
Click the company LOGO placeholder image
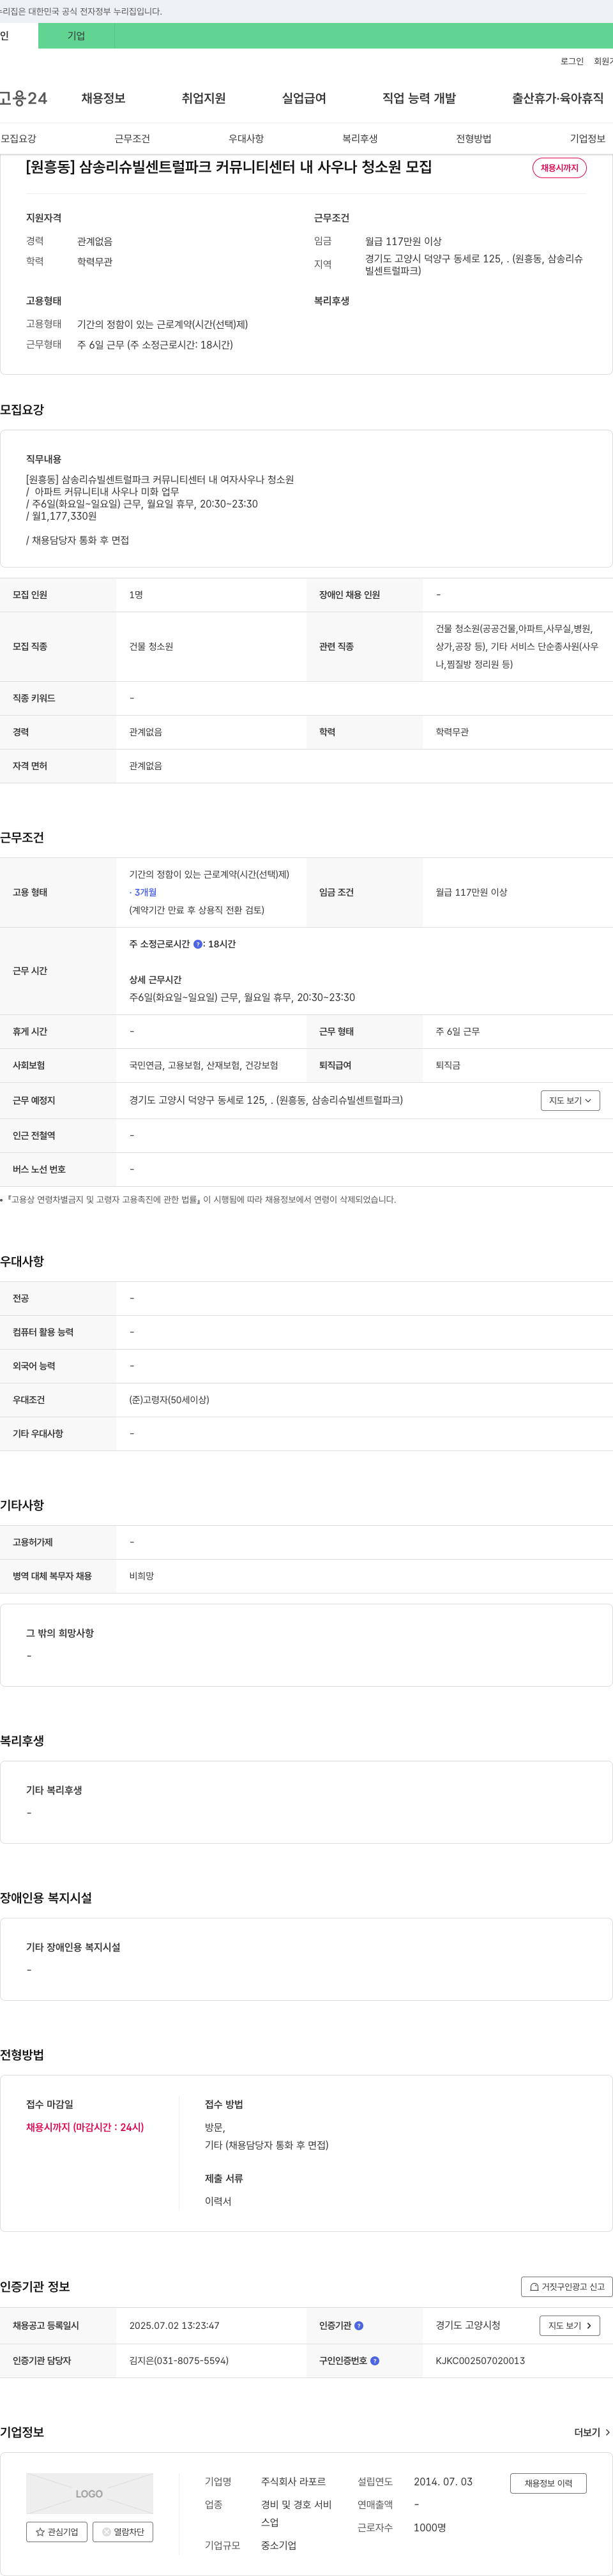click(x=90, y=2494)
